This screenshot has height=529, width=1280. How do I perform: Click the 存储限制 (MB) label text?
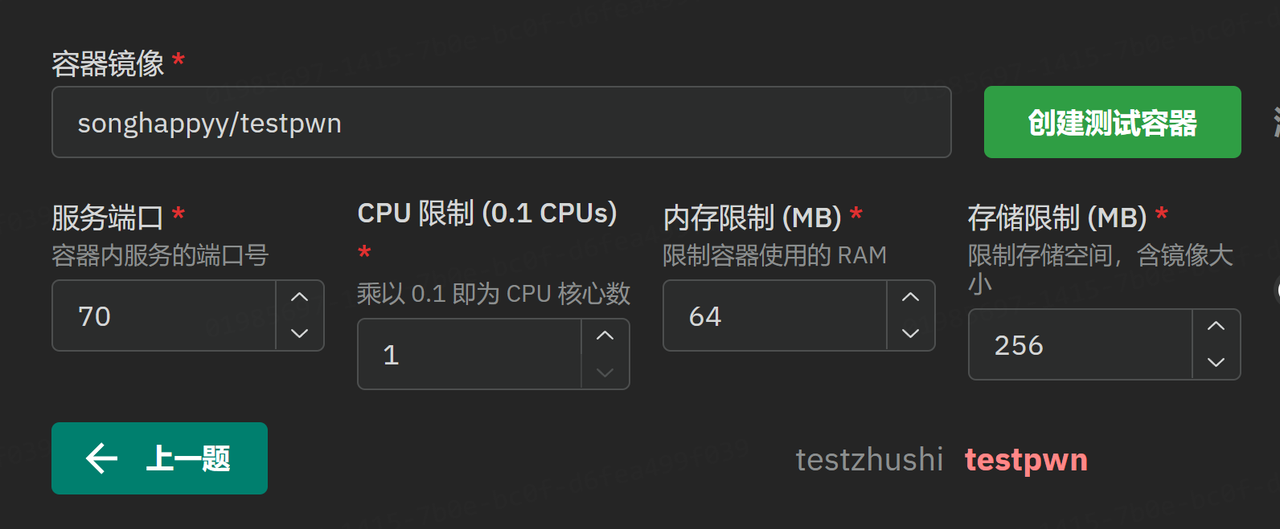(1057, 216)
